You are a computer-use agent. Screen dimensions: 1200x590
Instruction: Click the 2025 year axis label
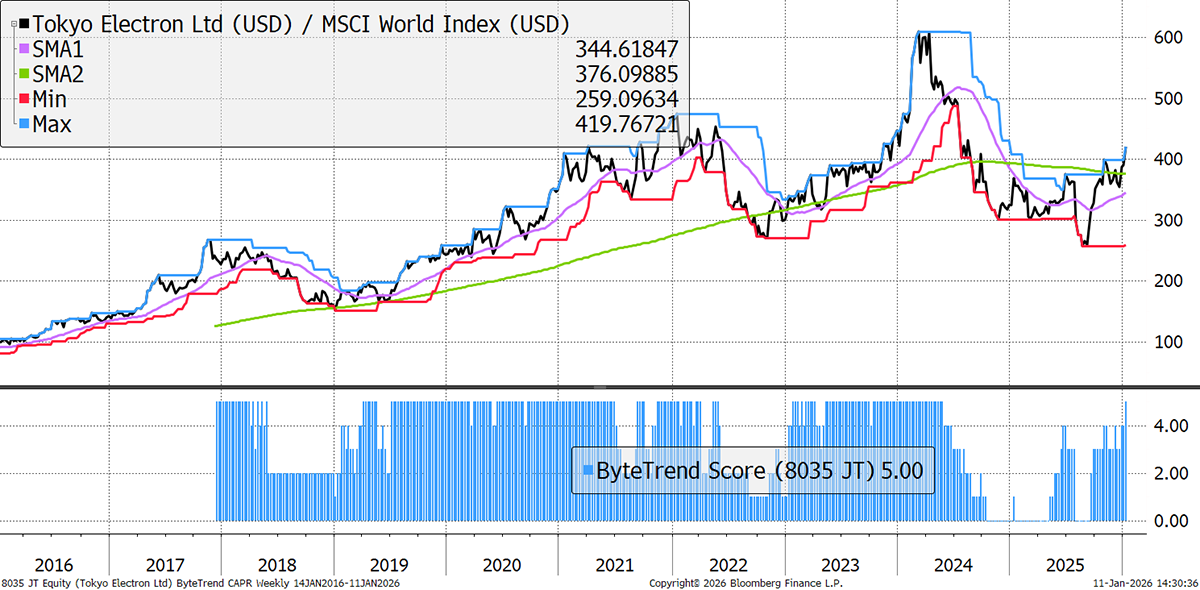pyautogui.click(x=1067, y=564)
